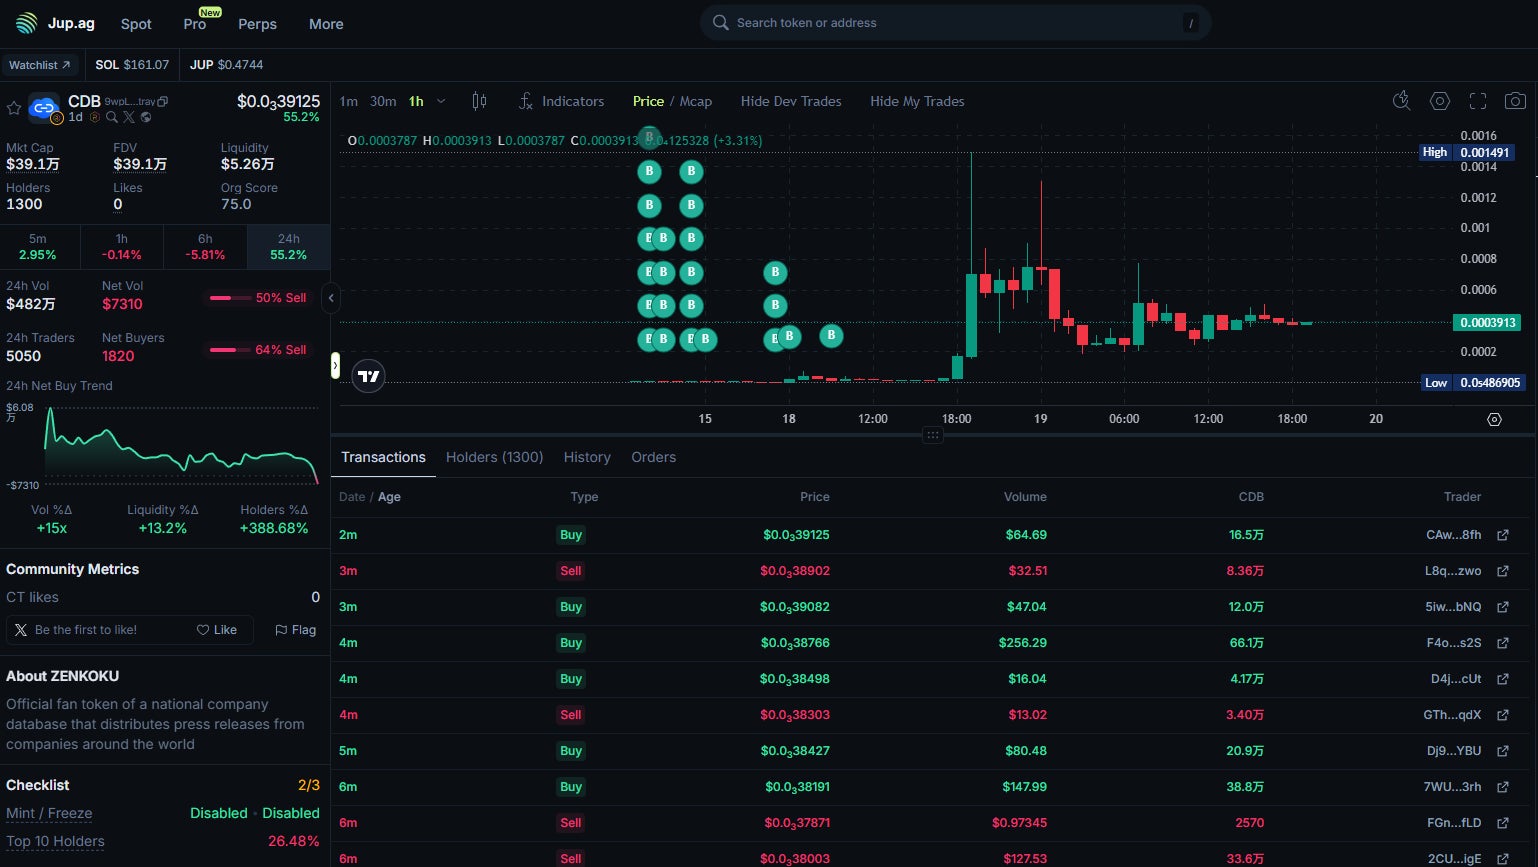1538x867 pixels.
Task: Click the current price label 0.0003913
Action: click(x=1488, y=323)
